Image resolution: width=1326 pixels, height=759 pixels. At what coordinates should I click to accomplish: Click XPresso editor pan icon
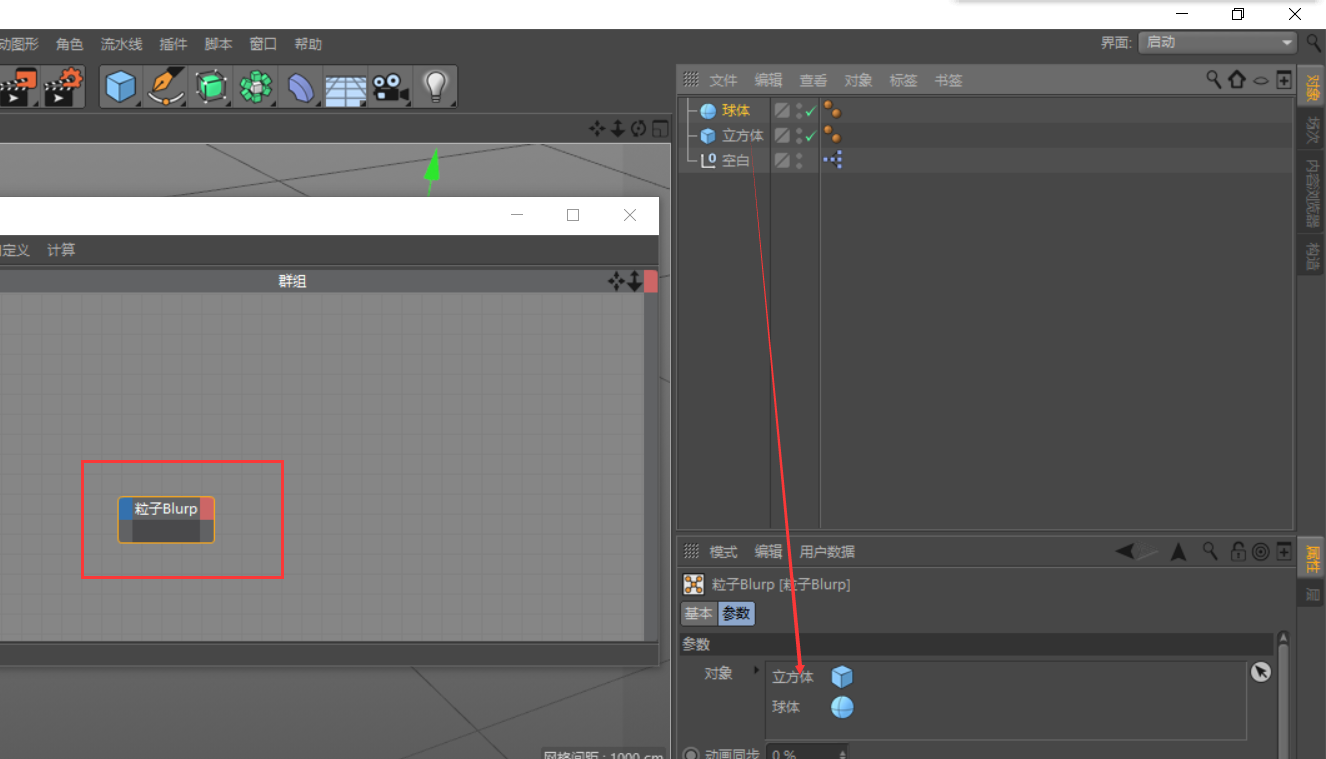(x=617, y=282)
